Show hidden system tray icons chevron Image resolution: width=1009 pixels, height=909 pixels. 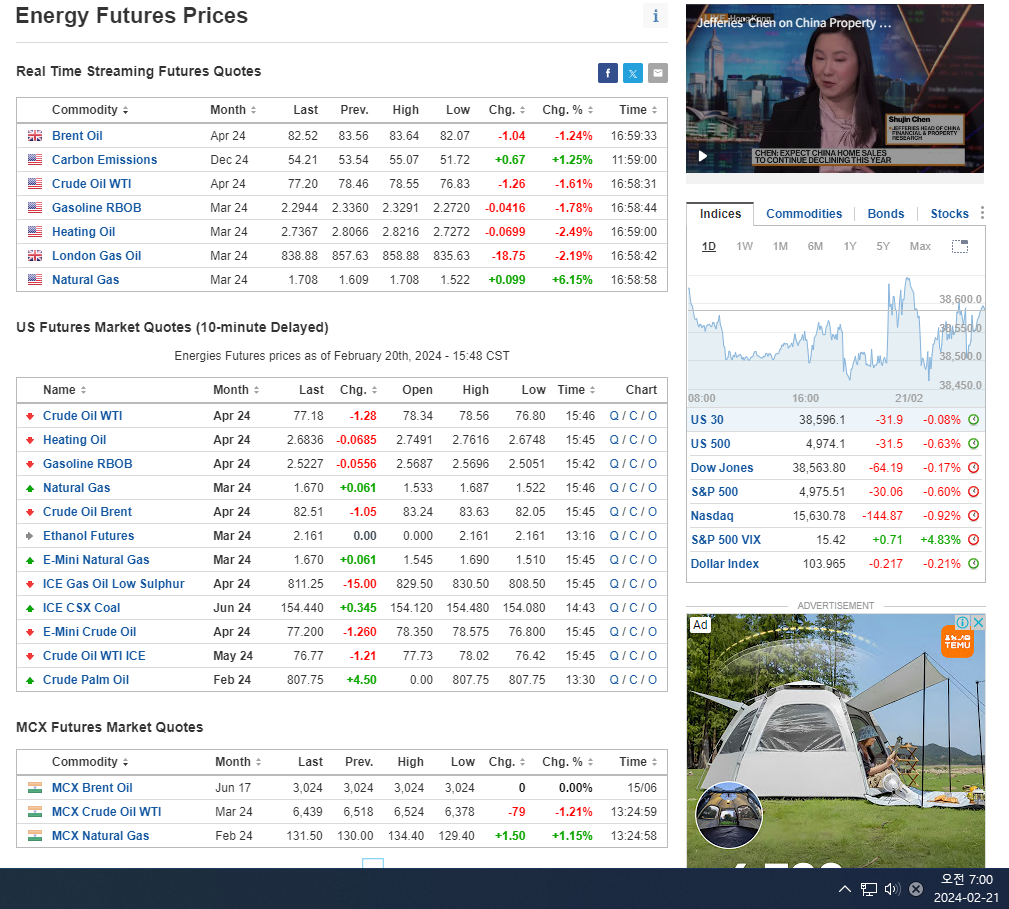[844, 889]
